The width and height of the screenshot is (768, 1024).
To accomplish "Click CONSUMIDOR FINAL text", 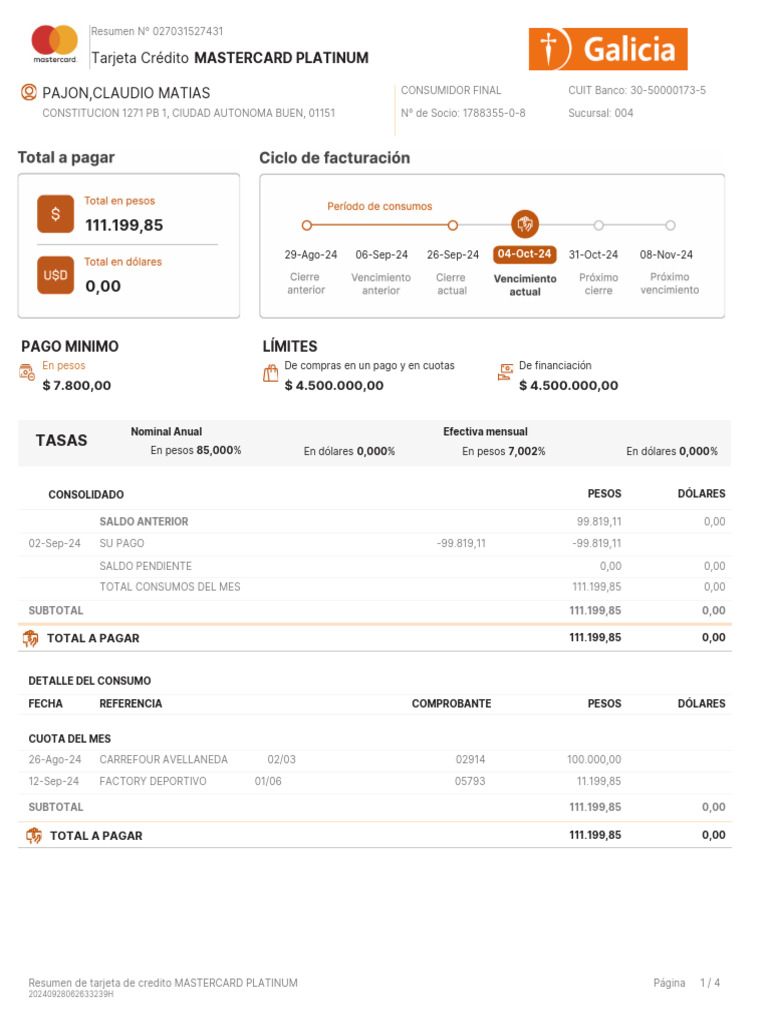I will (451, 90).
